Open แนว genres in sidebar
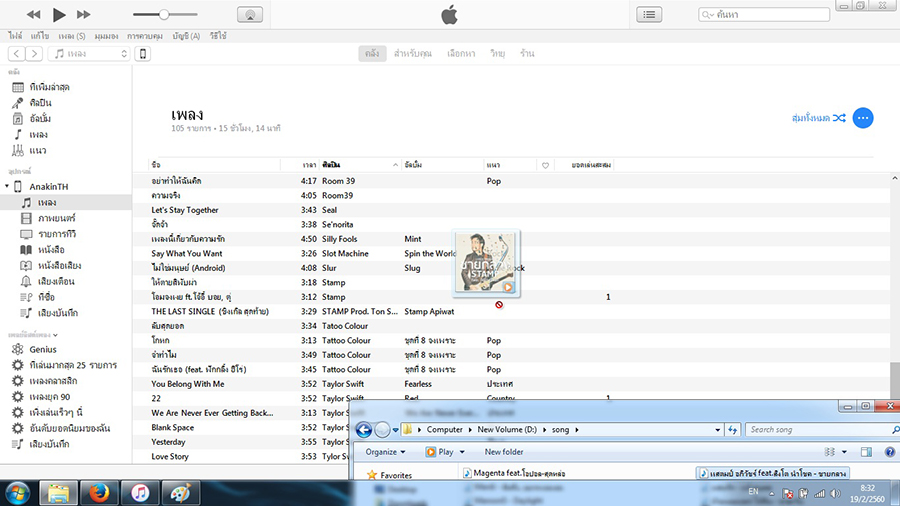 tap(37, 150)
